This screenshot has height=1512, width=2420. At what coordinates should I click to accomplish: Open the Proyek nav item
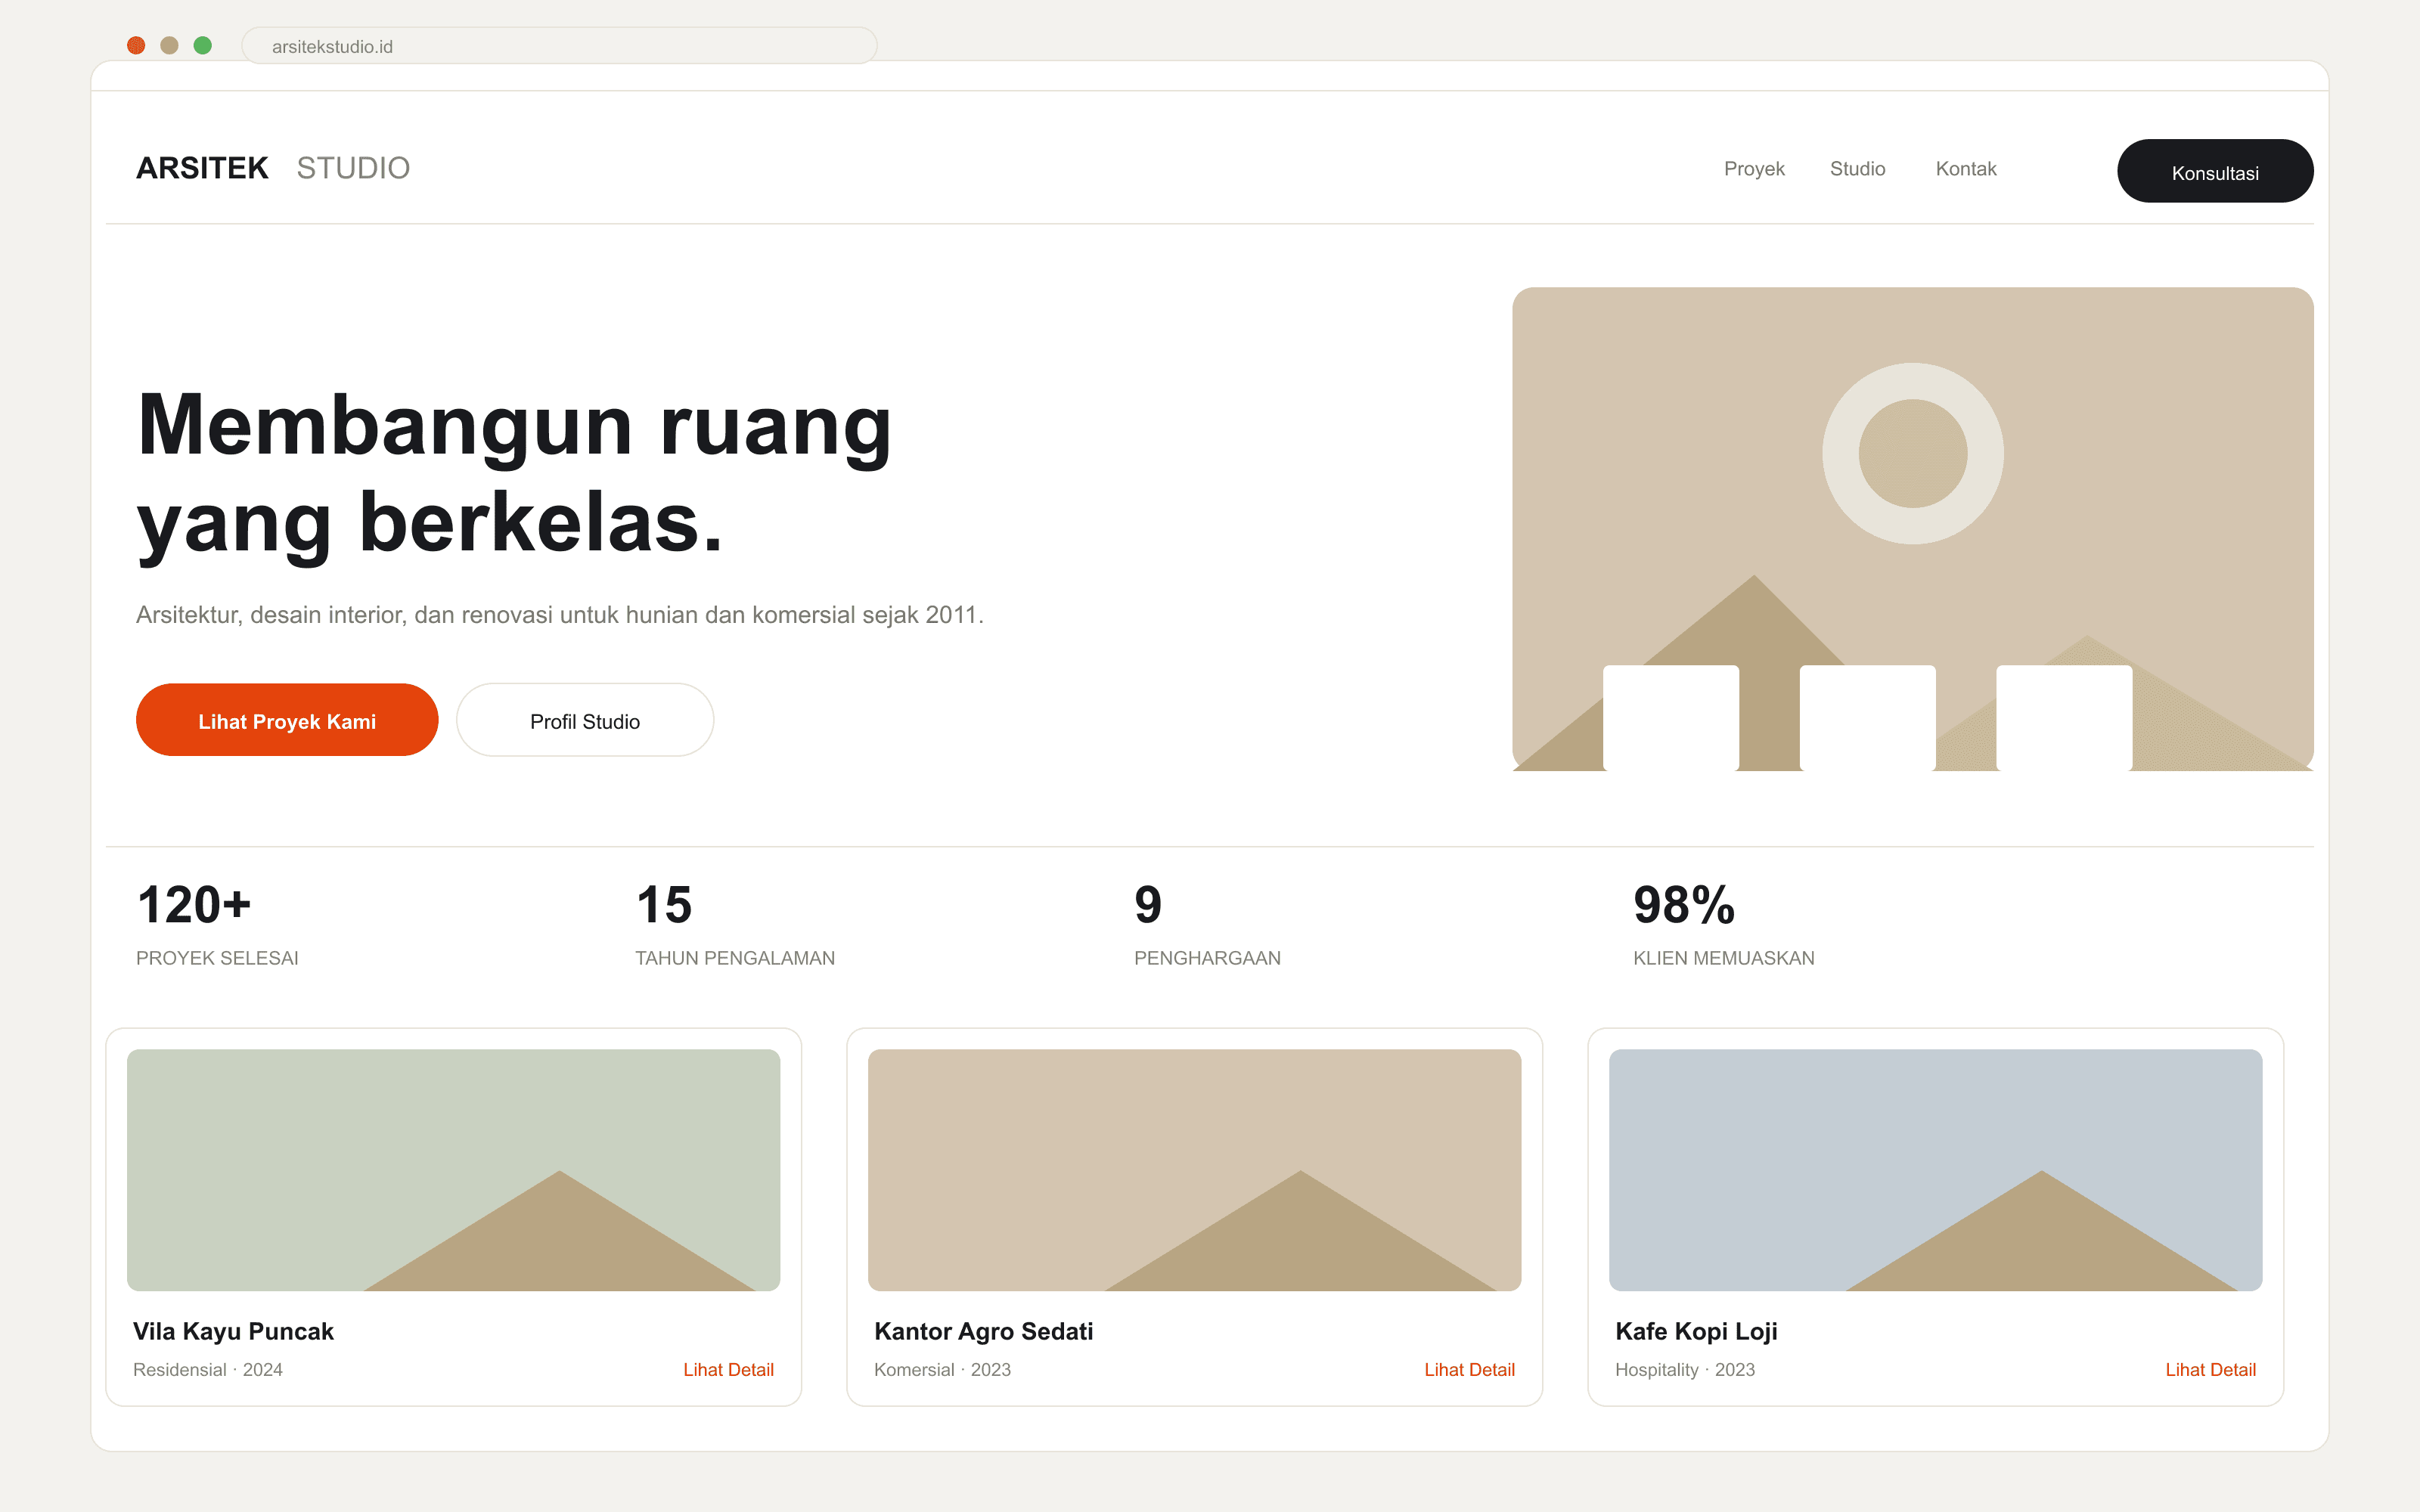tap(1754, 169)
